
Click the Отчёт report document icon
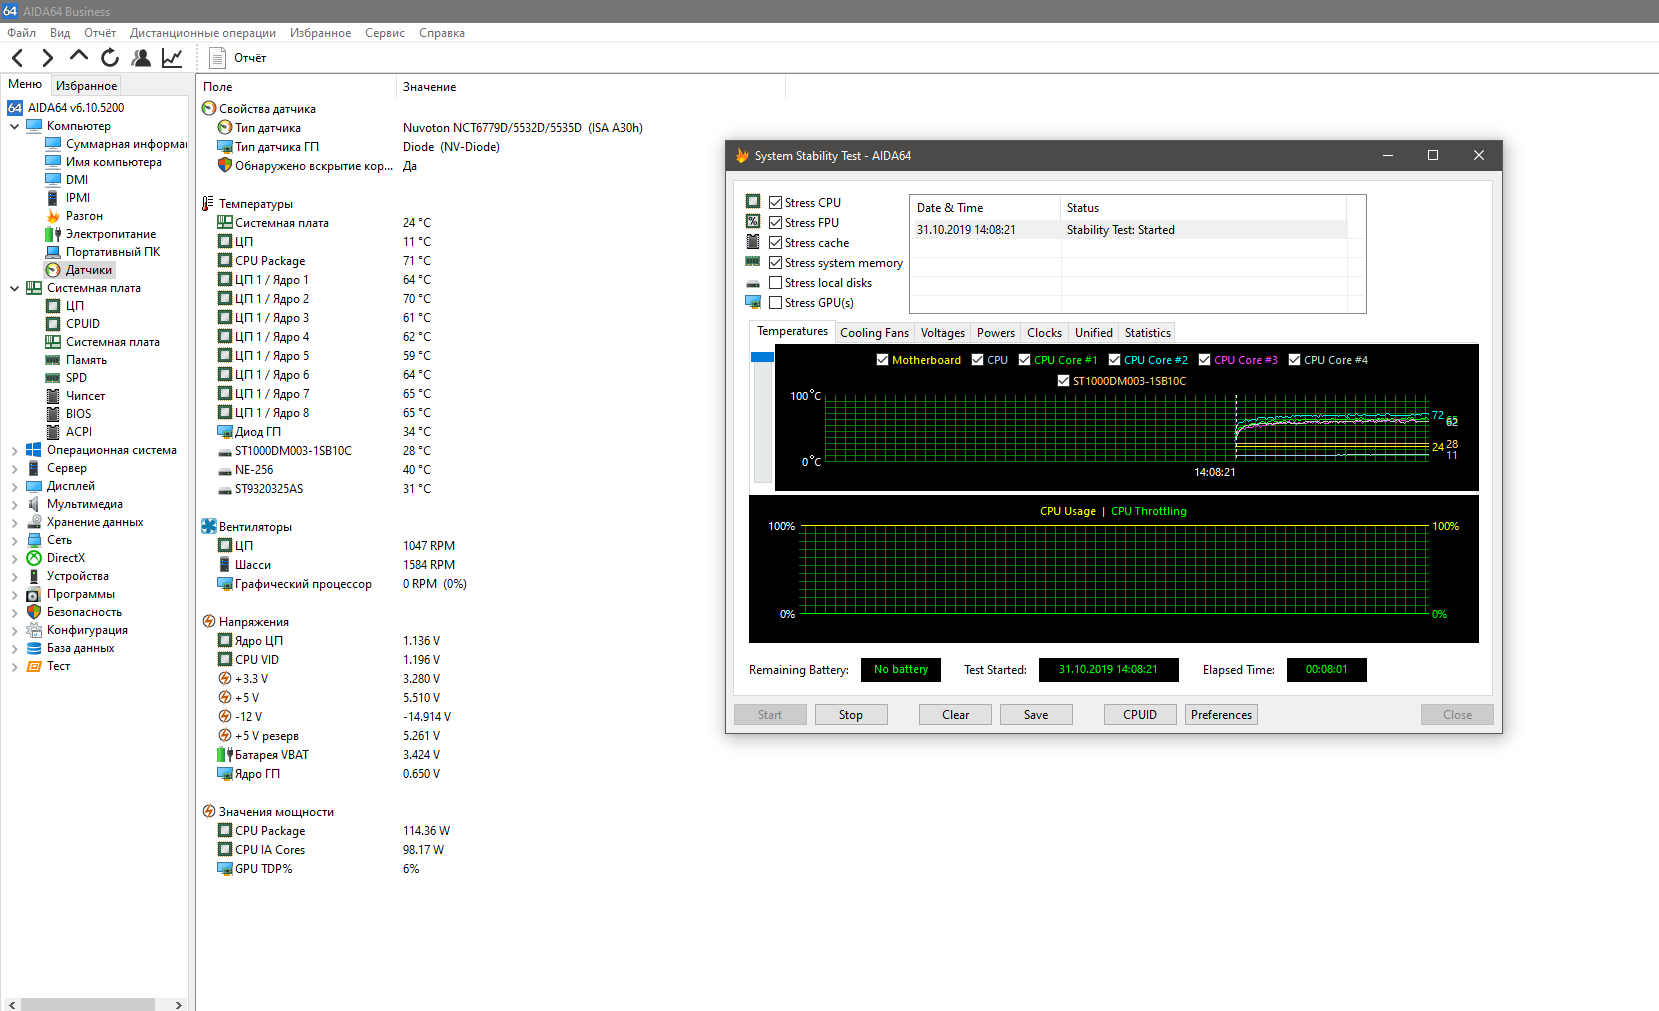point(217,58)
